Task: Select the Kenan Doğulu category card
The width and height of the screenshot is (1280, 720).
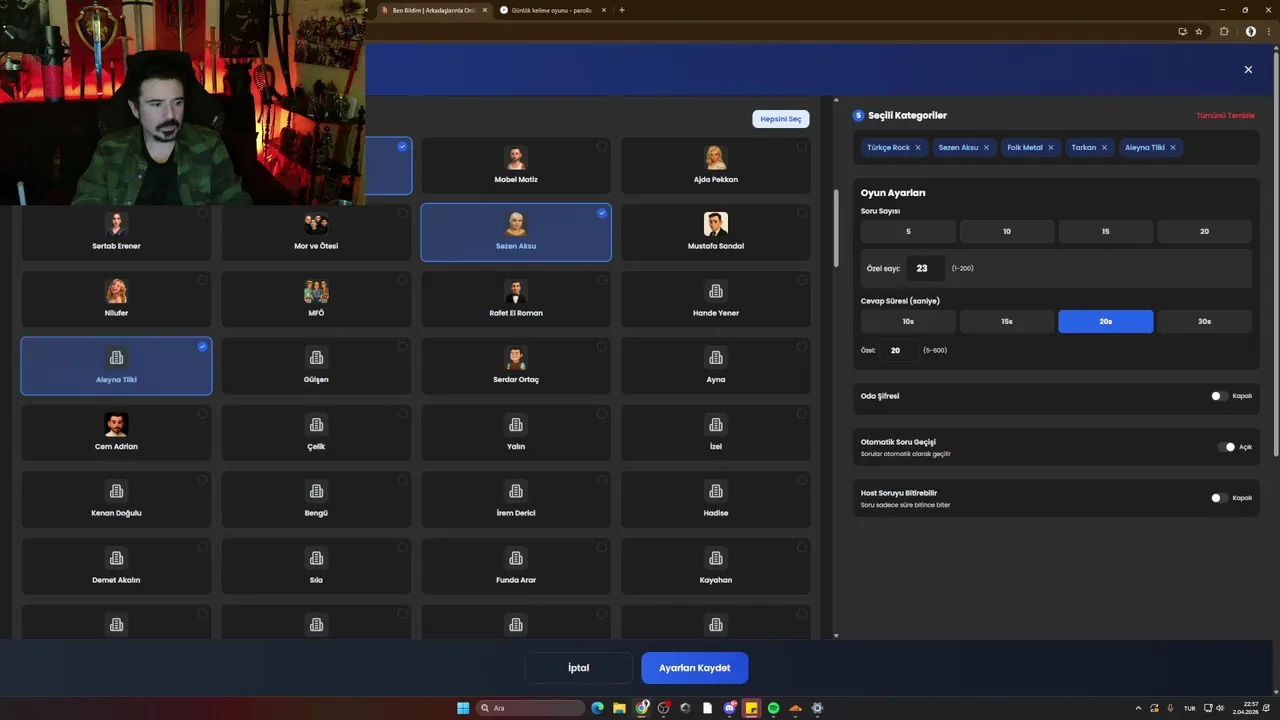Action: click(x=116, y=500)
